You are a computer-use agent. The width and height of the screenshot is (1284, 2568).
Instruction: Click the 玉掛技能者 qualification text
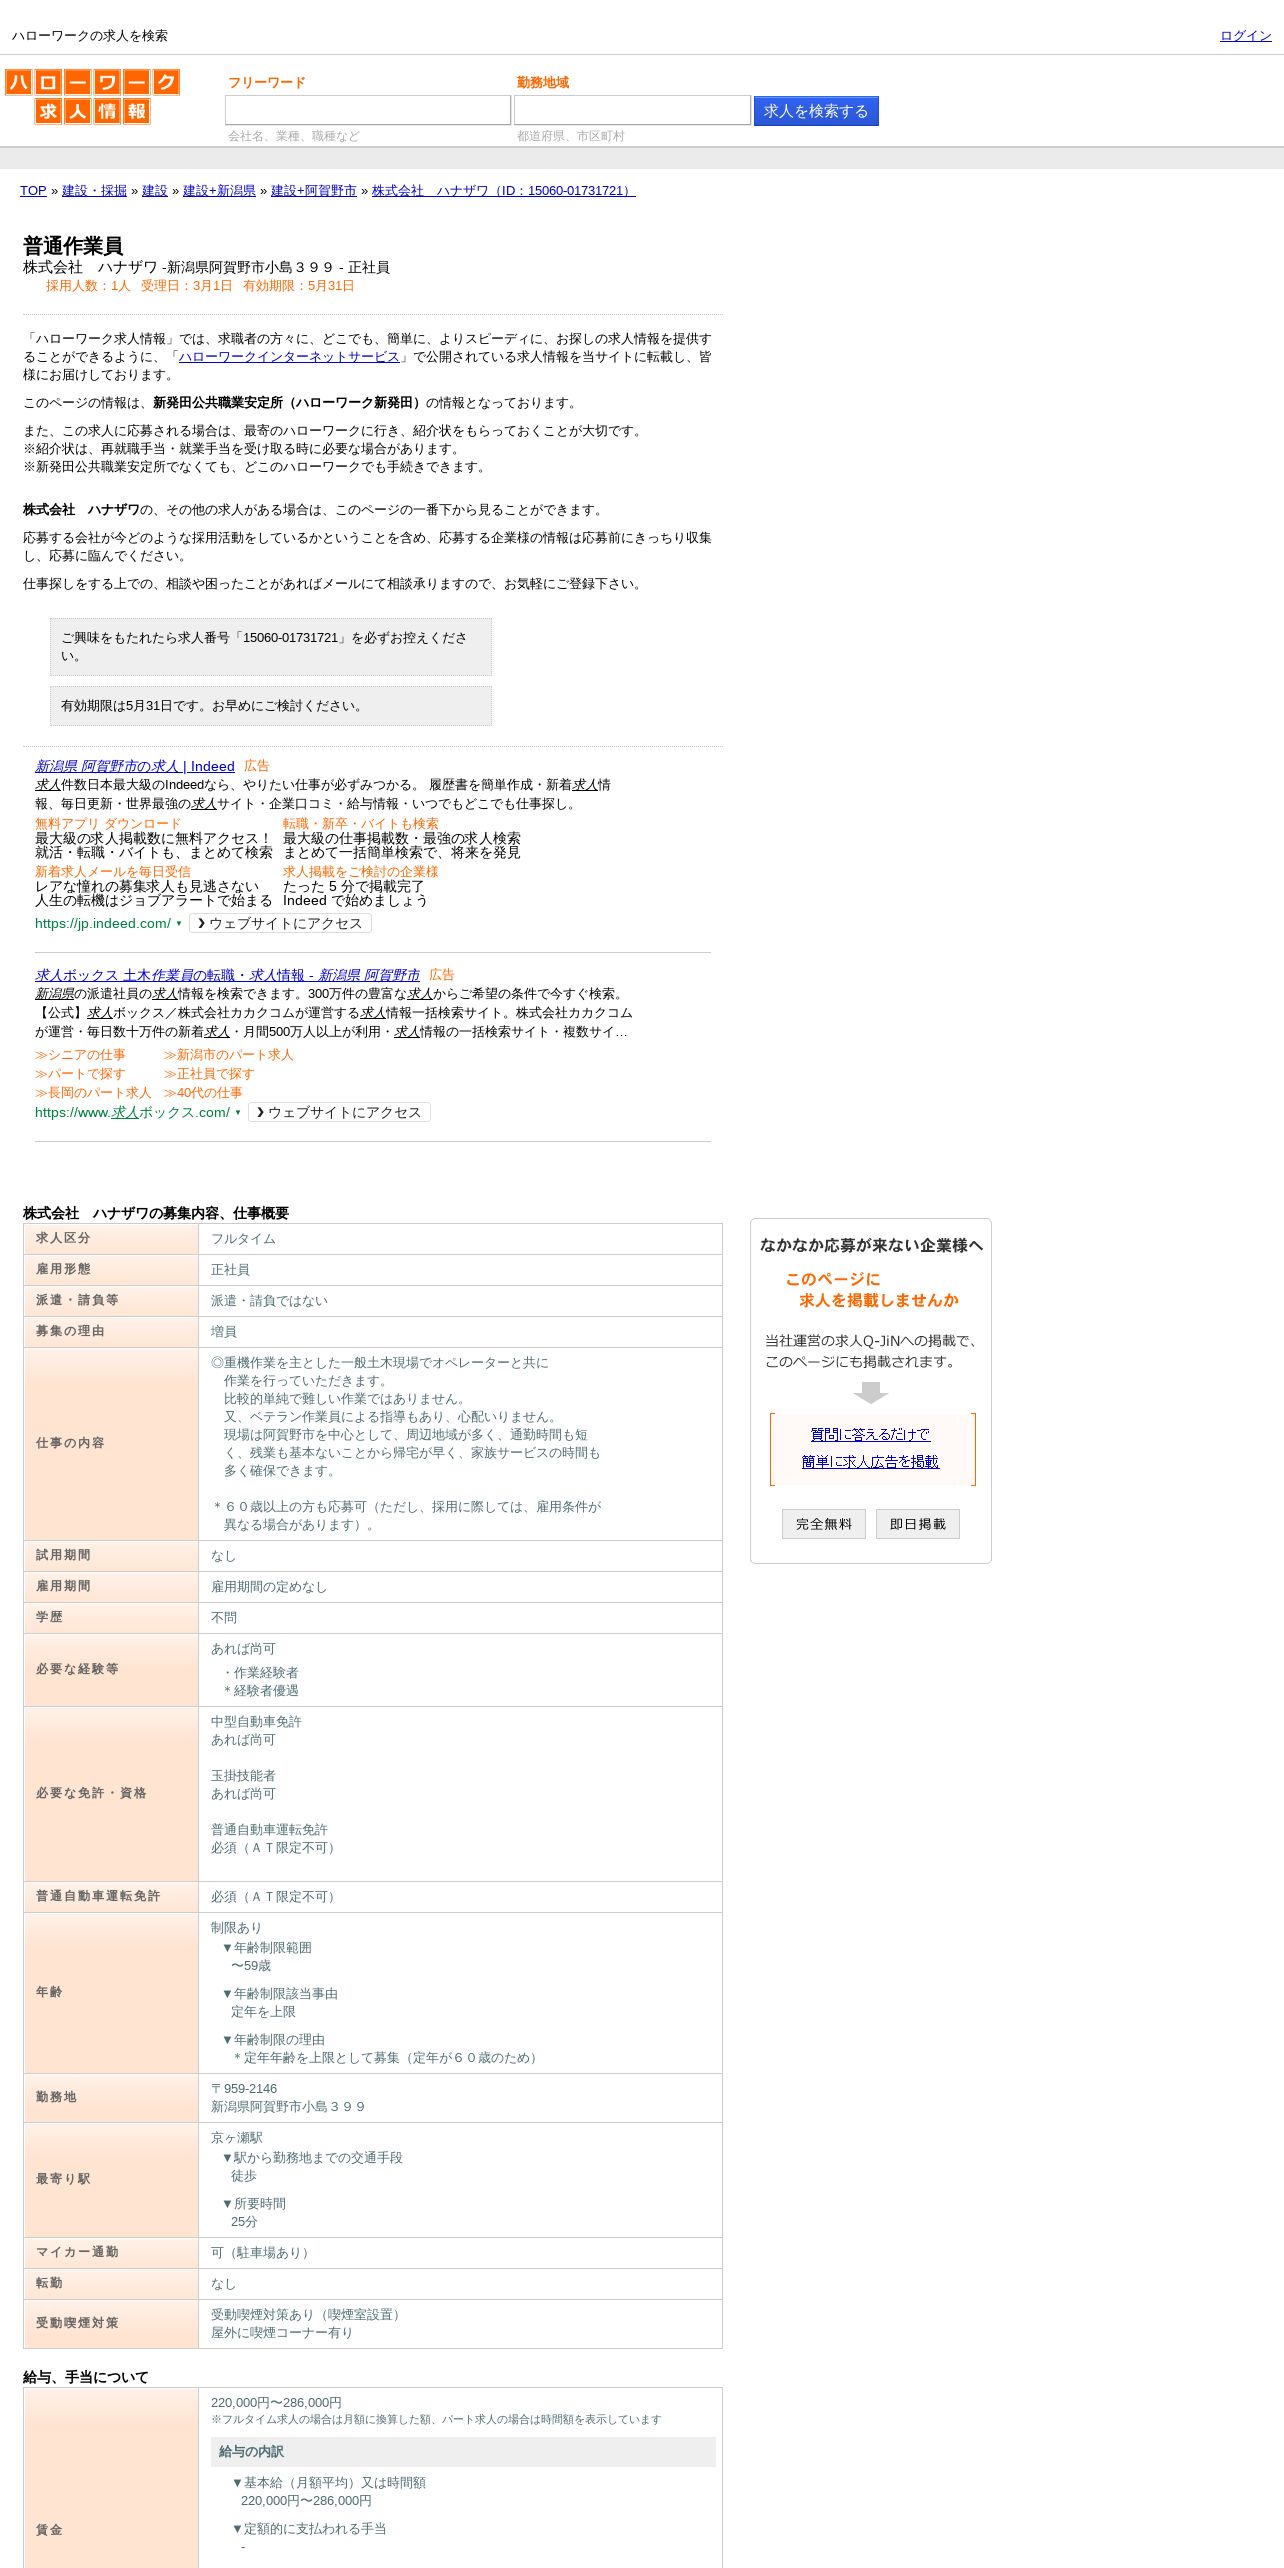243,1776
